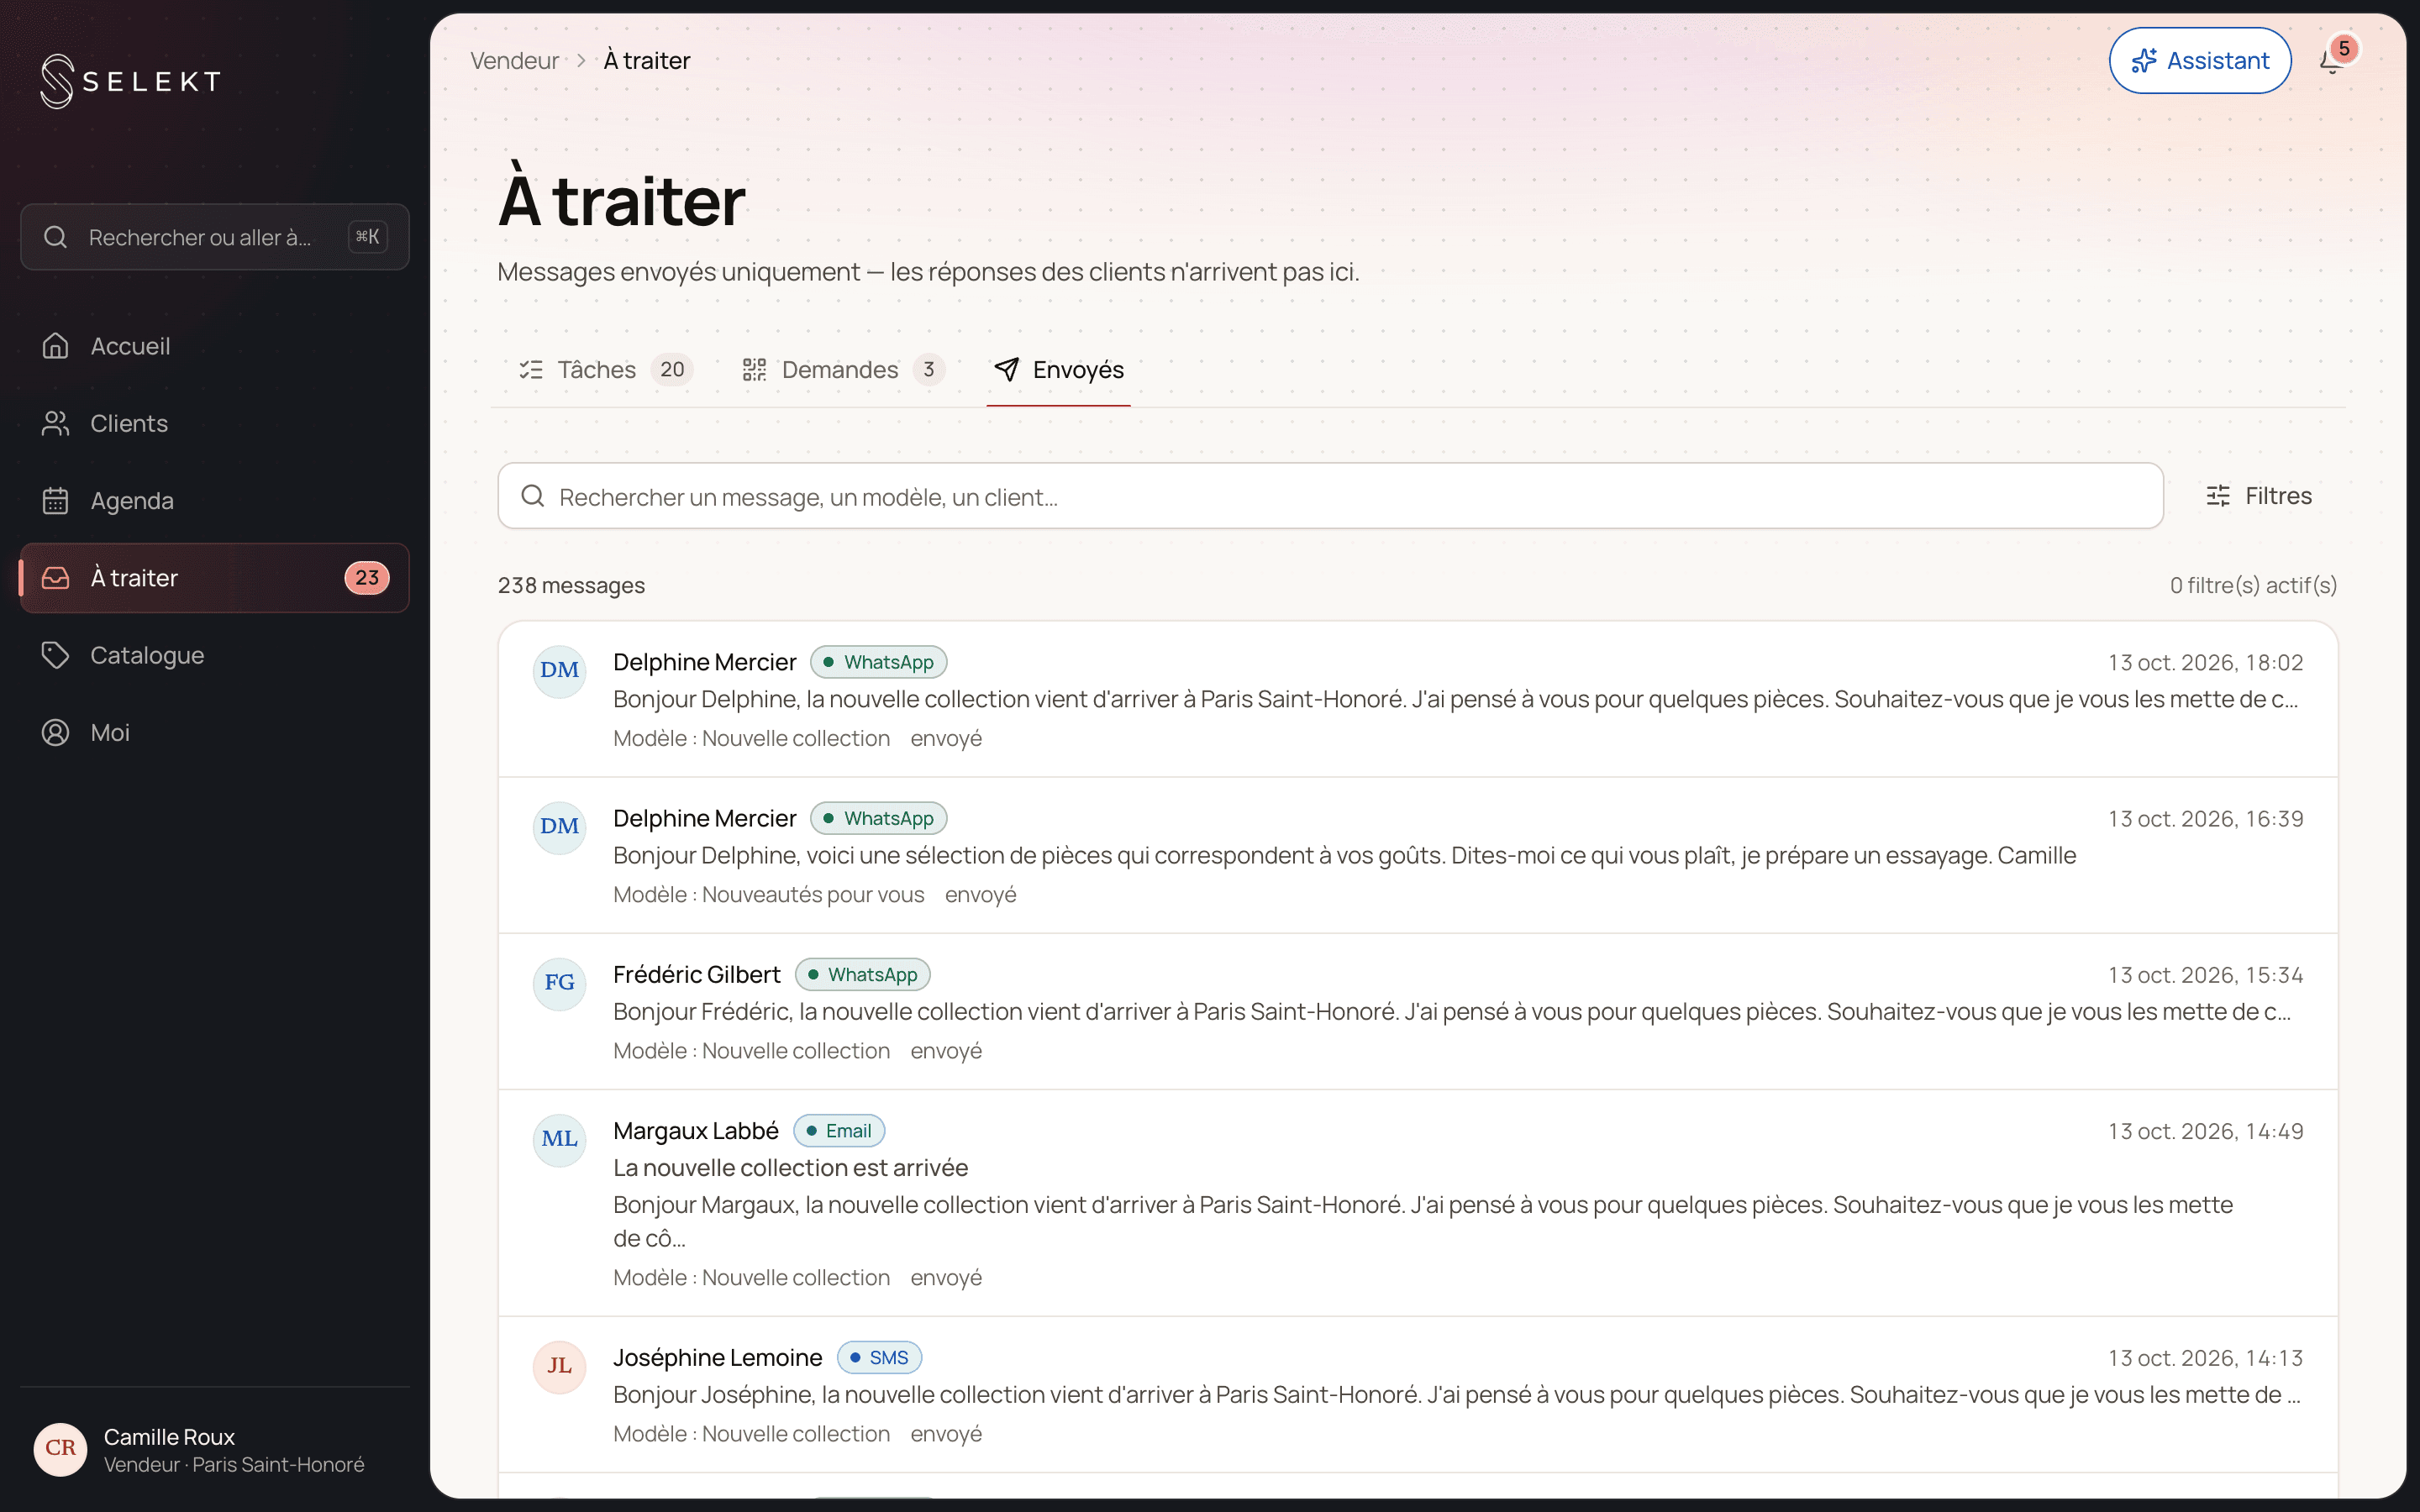Open the Filtres panel

pyautogui.click(x=2259, y=496)
